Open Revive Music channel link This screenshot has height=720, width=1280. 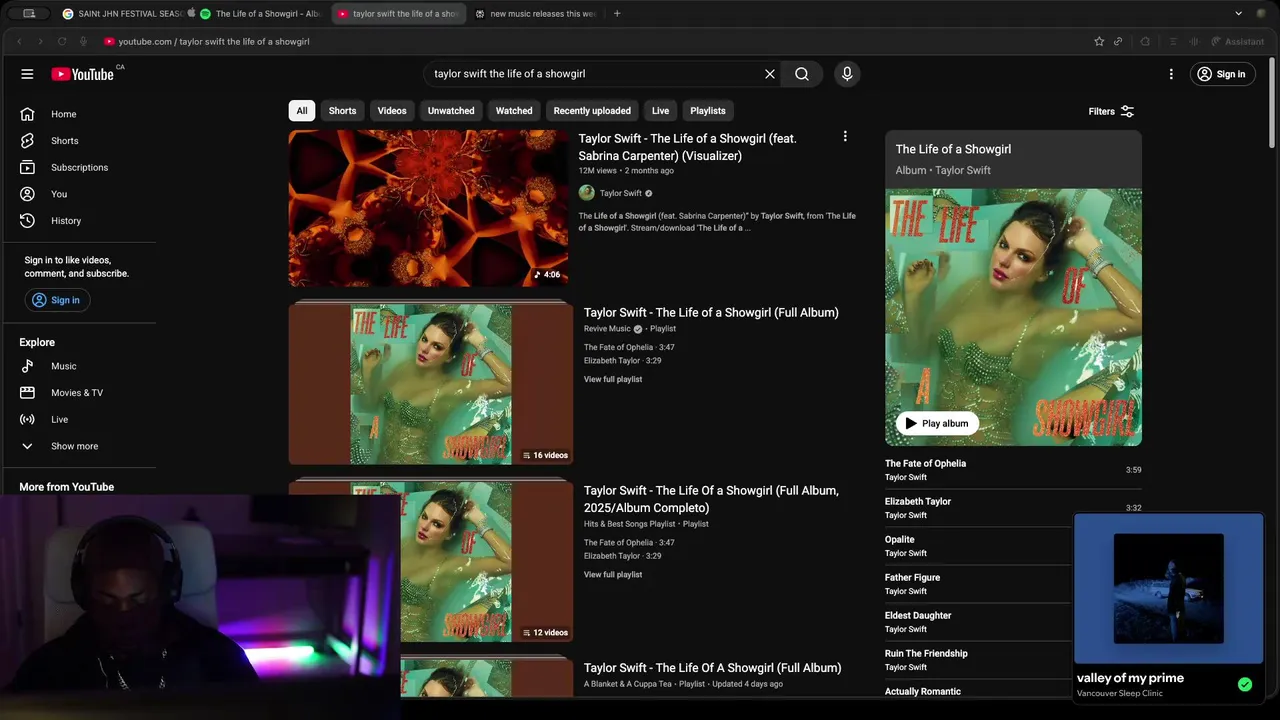click(607, 329)
